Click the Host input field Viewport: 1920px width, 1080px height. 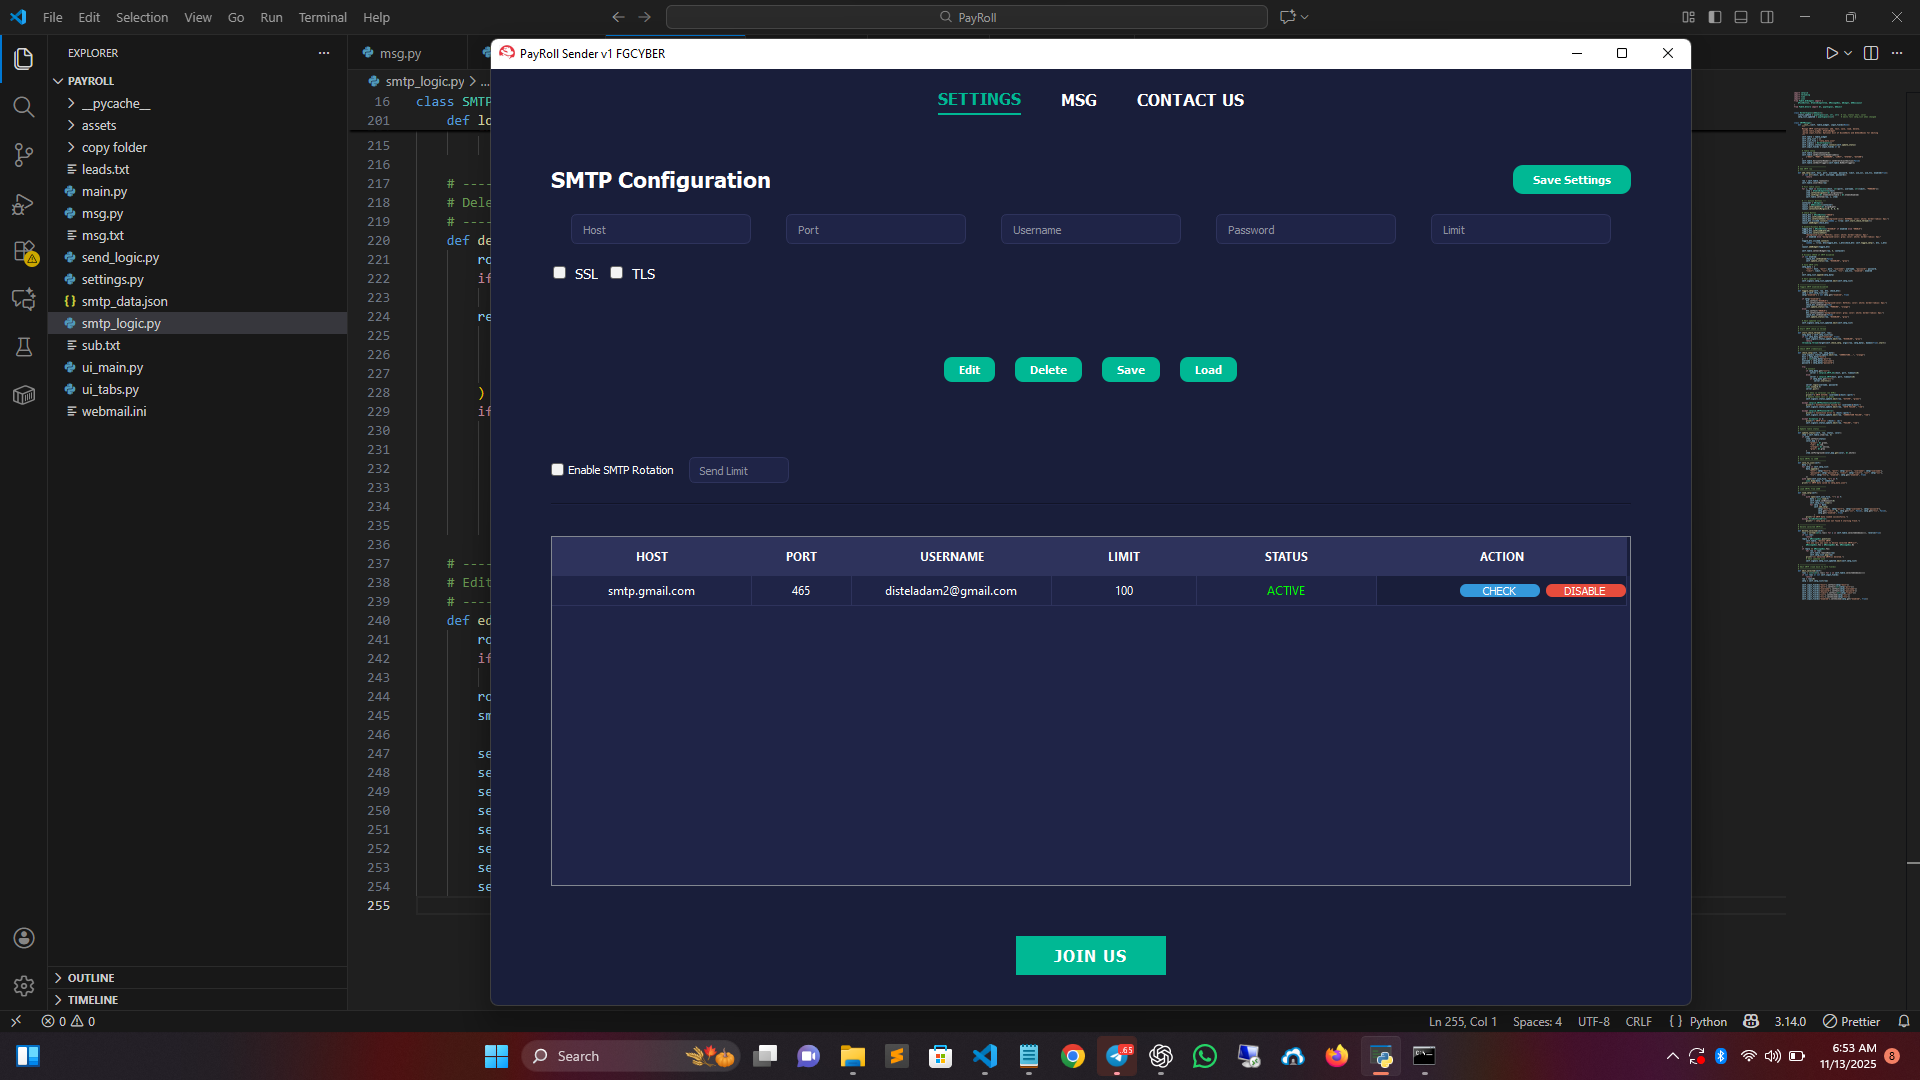click(660, 230)
